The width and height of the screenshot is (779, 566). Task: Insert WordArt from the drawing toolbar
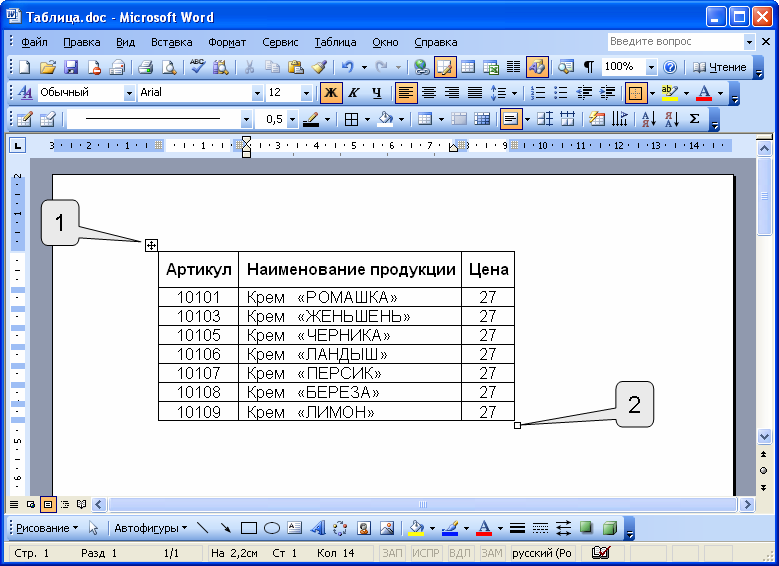pos(317,528)
